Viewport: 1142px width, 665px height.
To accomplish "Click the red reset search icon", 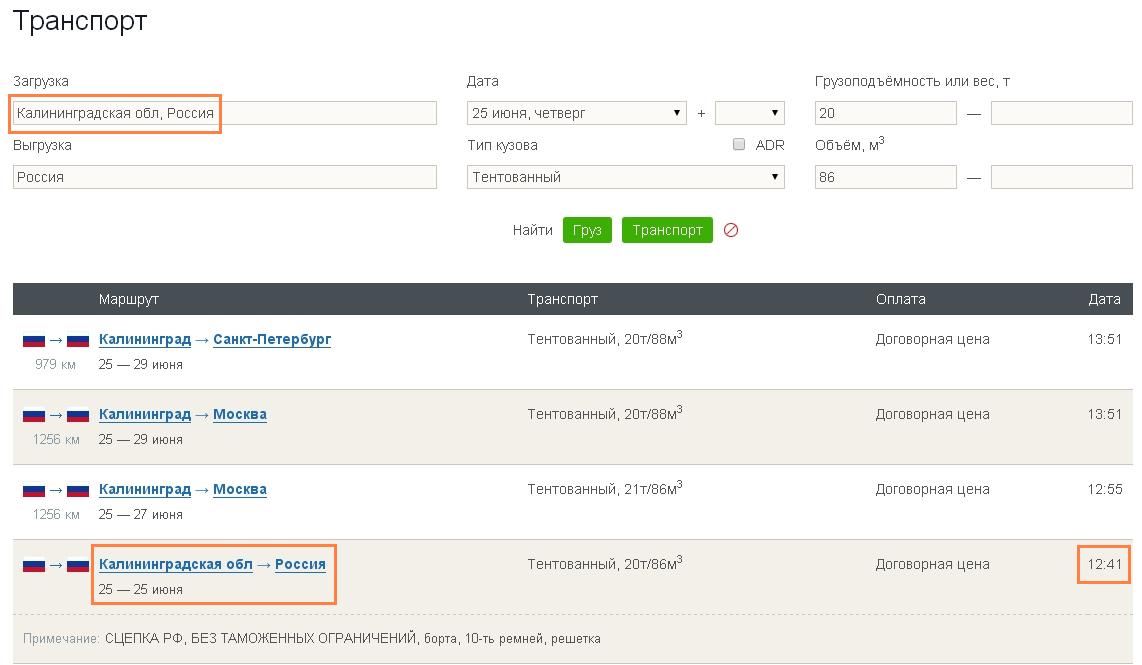I will pyautogui.click(x=731, y=230).
